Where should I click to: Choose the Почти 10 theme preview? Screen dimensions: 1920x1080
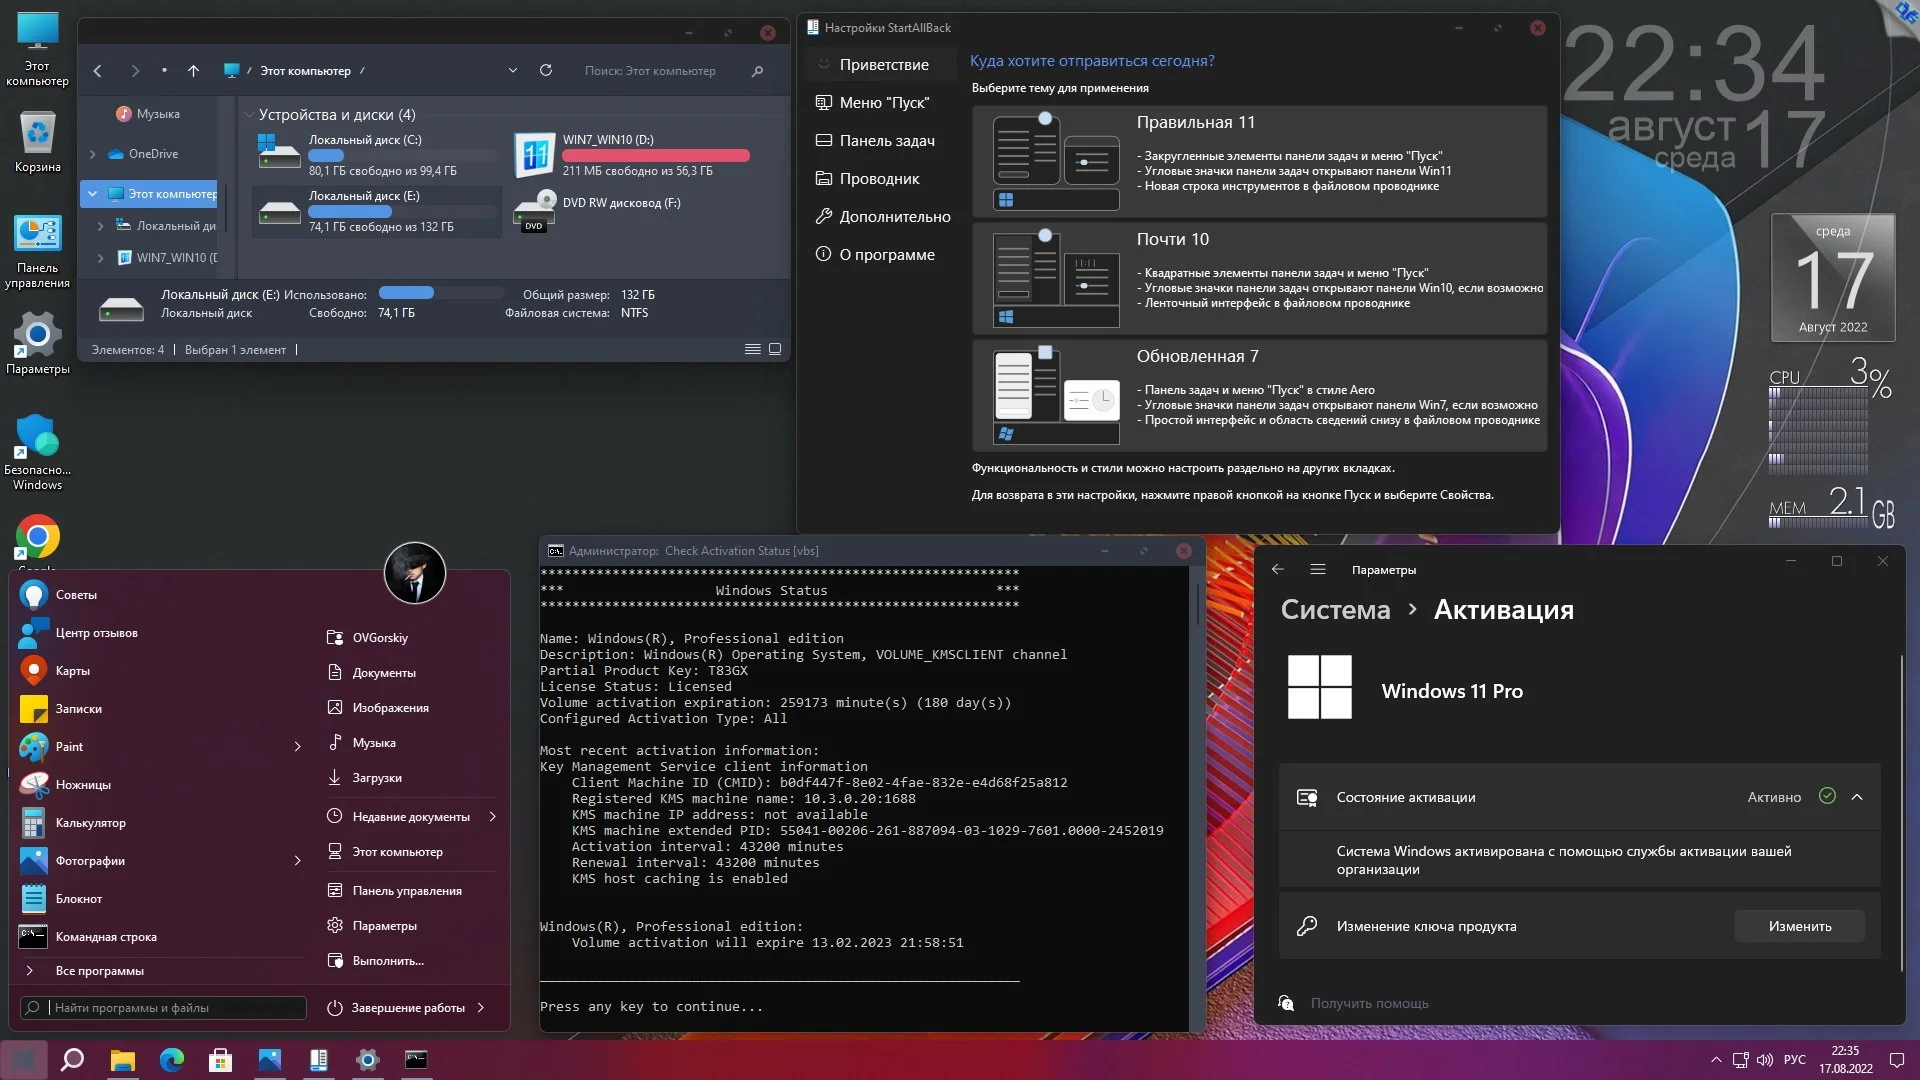click(1056, 278)
